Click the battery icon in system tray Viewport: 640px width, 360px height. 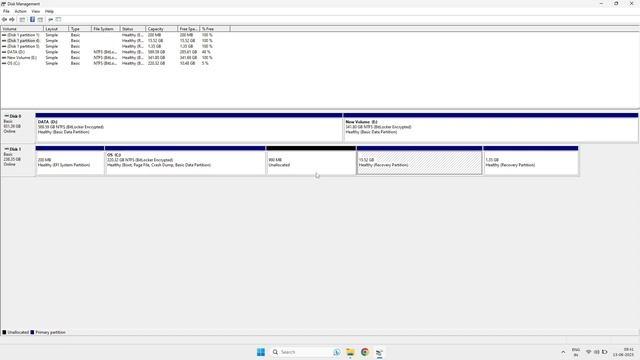(x=604, y=352)
